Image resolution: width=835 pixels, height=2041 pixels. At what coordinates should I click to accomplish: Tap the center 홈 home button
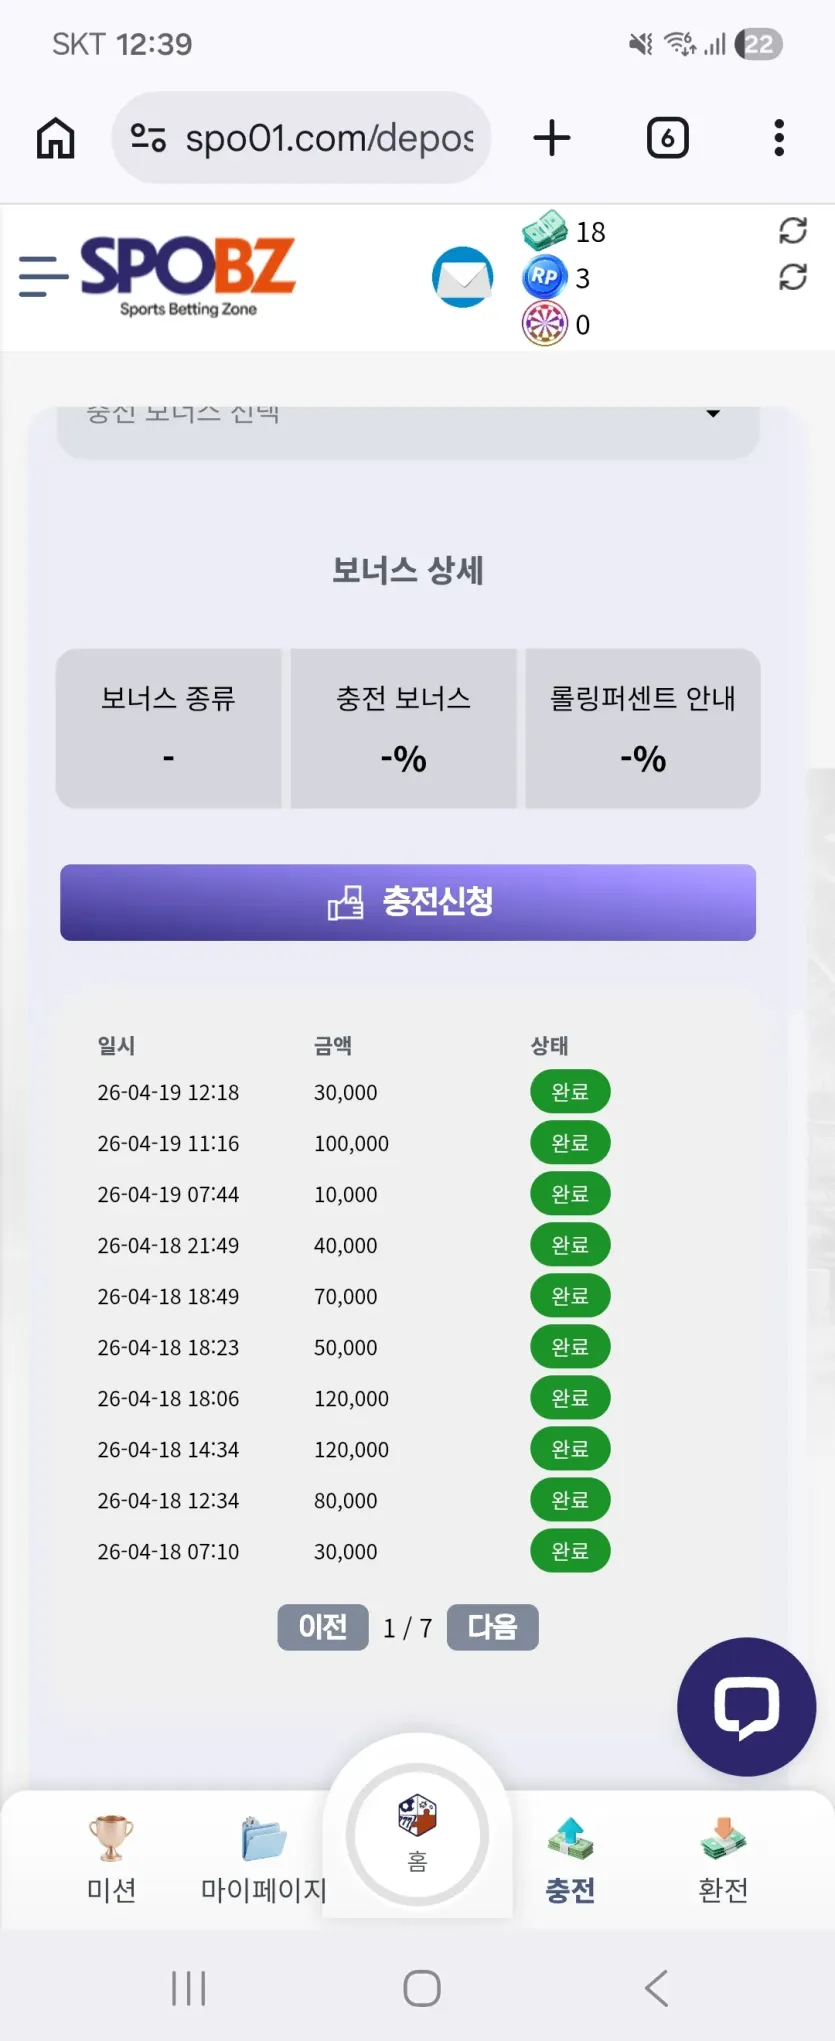coord(417,1834)
